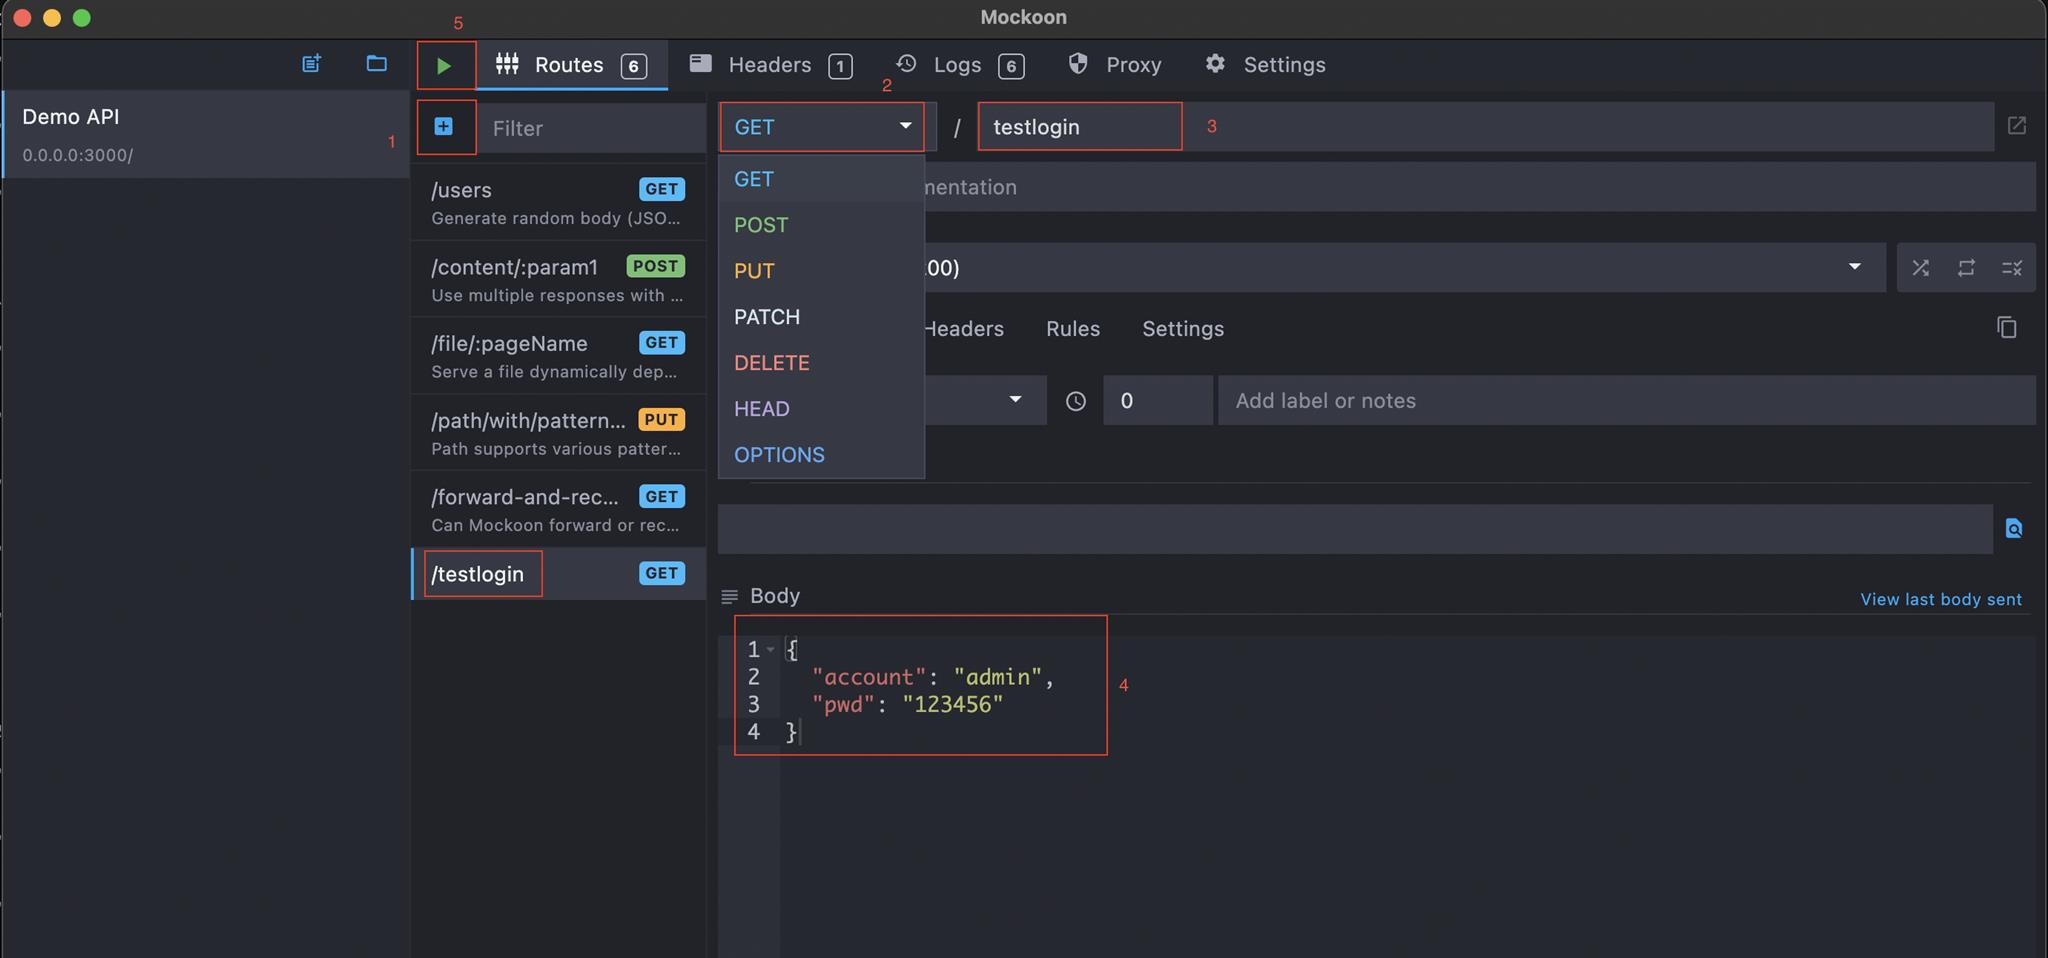Toggle disable rules mode icon
The width and height of the screenshot is (2048, 958).
pos(2012,268)
